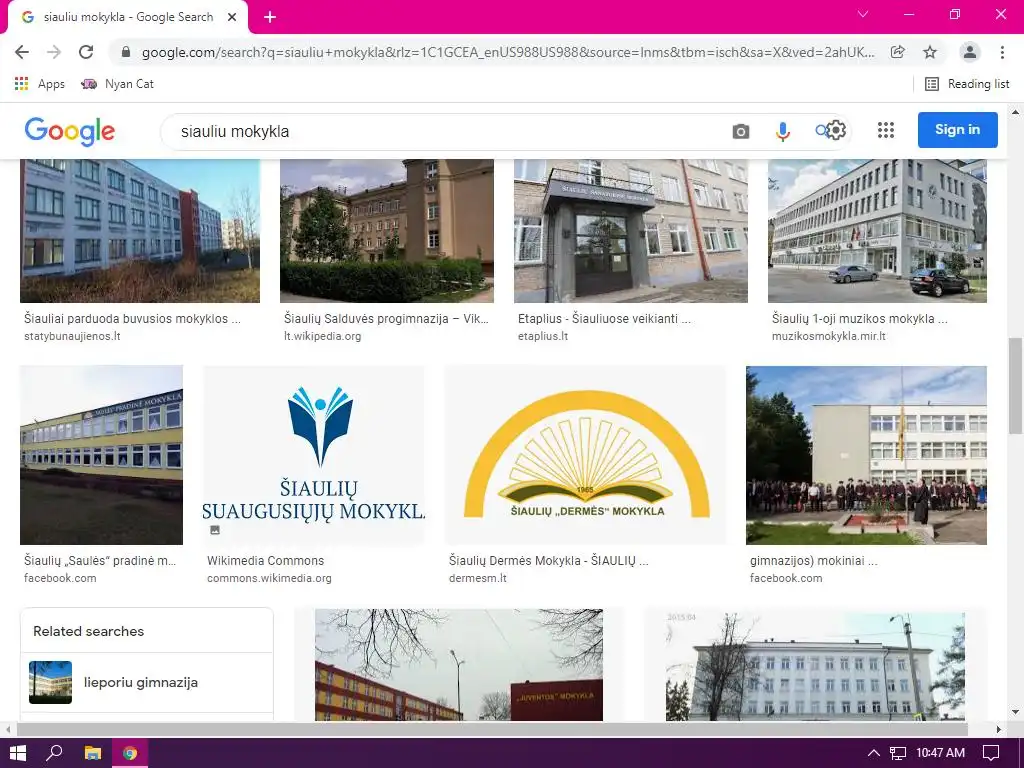The height and width of the screenshot is (768, 1024).
Task: Open the Nyan Cat bookmark
Action: coord(118,84)
